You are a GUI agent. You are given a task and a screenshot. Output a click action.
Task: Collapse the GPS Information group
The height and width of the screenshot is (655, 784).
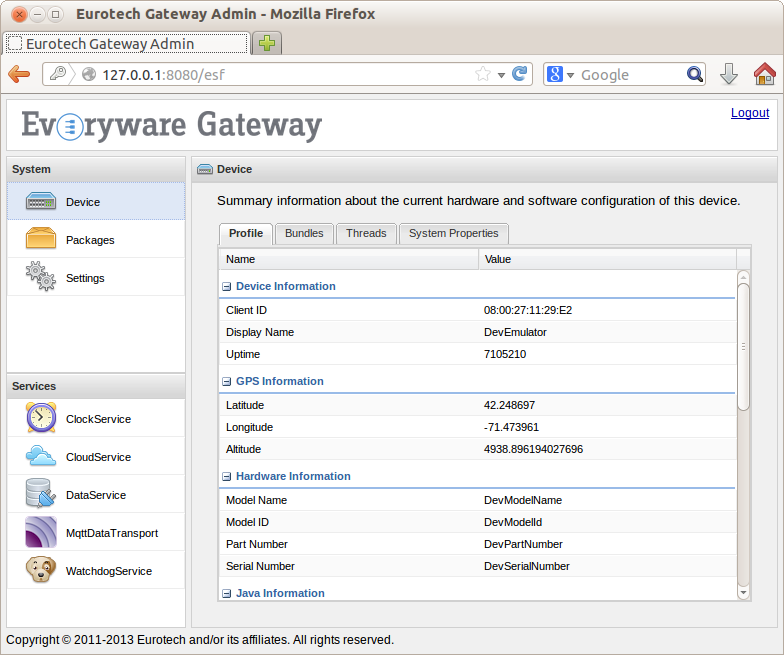226,382
